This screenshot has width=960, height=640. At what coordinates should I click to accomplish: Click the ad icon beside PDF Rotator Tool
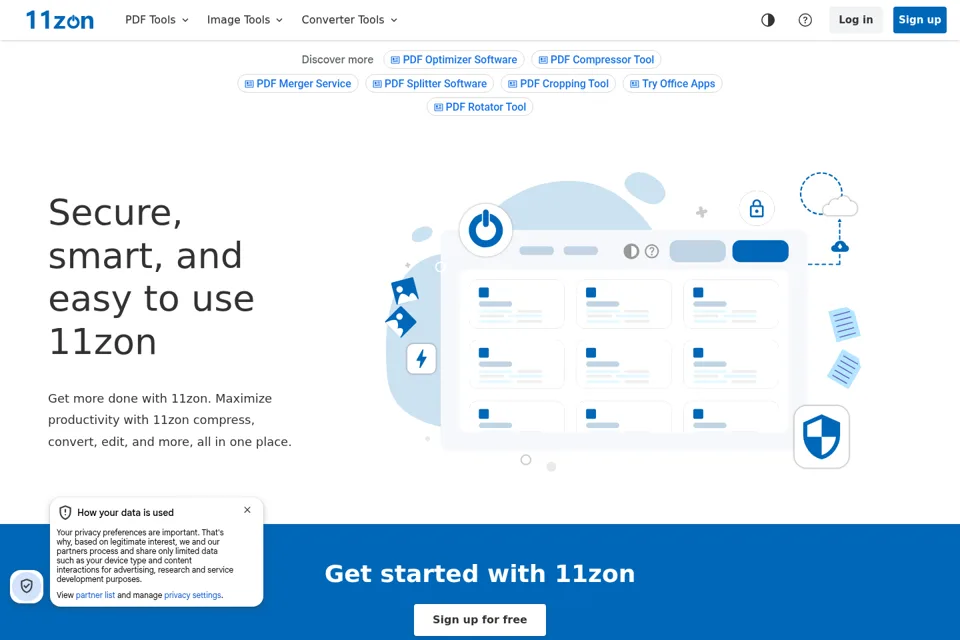438,107
